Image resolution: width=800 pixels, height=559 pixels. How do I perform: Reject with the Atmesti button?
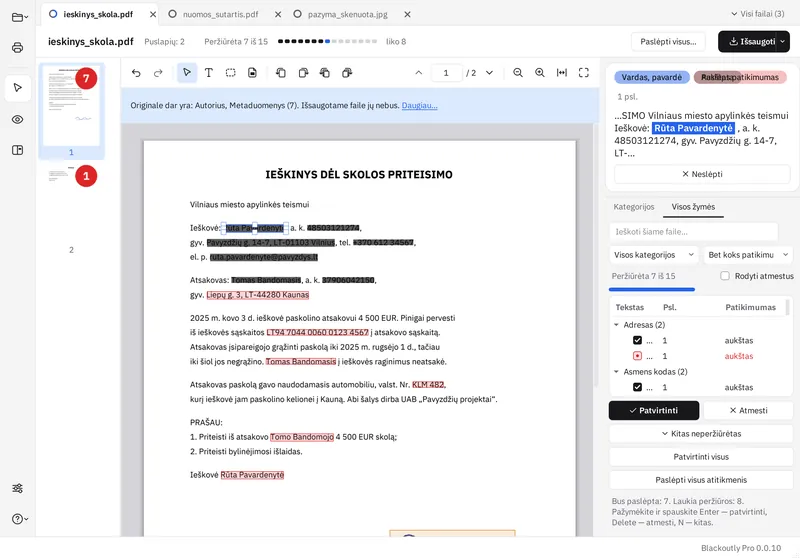pos(748,410)
